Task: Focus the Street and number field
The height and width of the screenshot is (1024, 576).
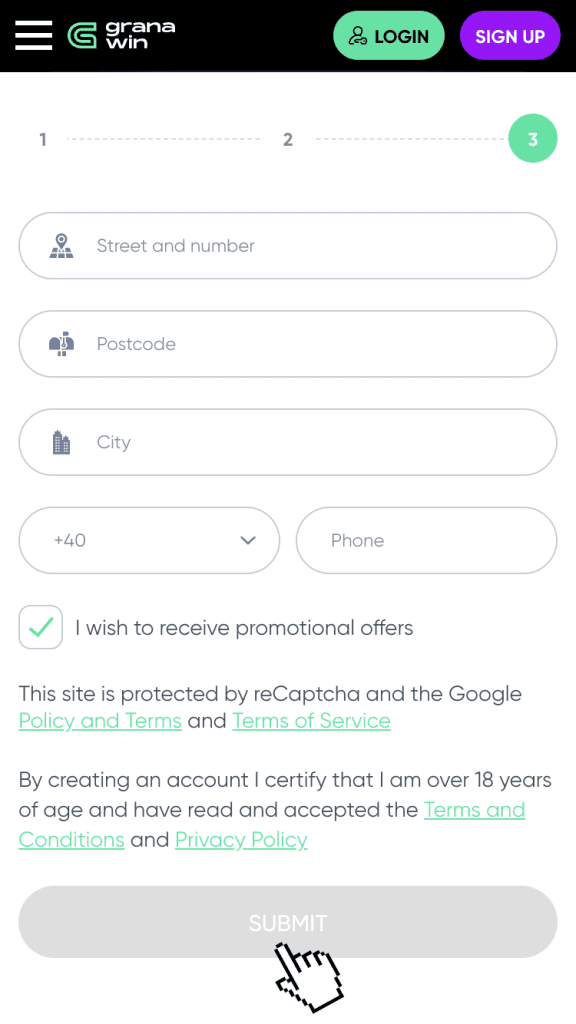Action: [x=288, y=246]
